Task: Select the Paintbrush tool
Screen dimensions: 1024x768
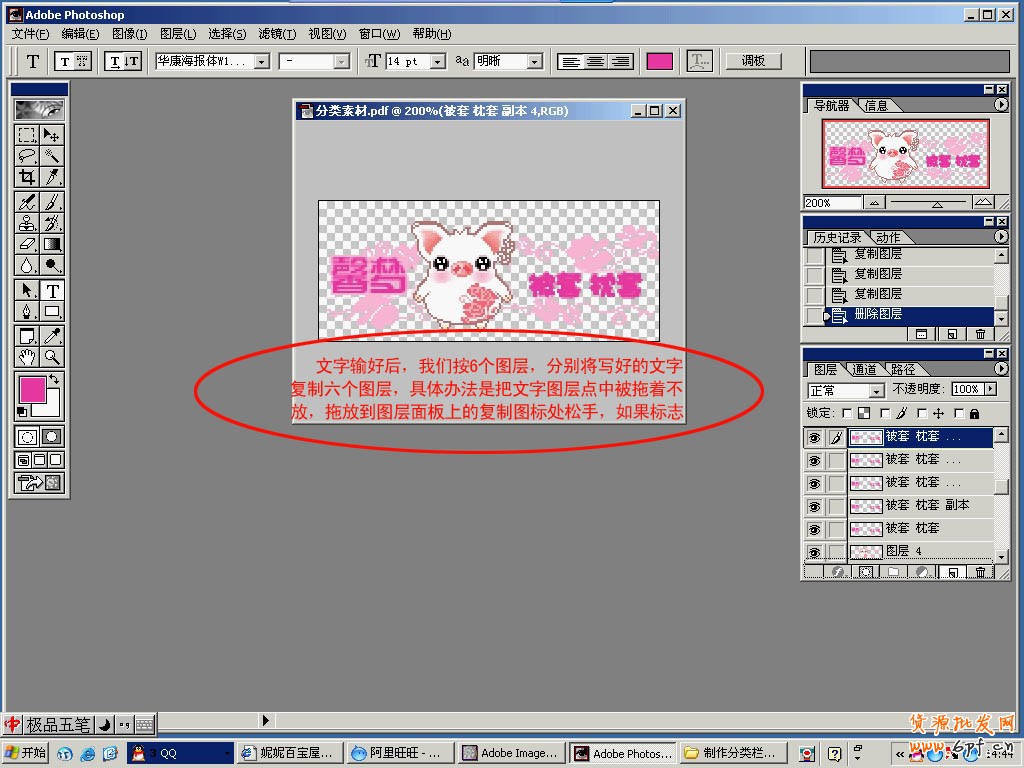Action: click(52, 202)
